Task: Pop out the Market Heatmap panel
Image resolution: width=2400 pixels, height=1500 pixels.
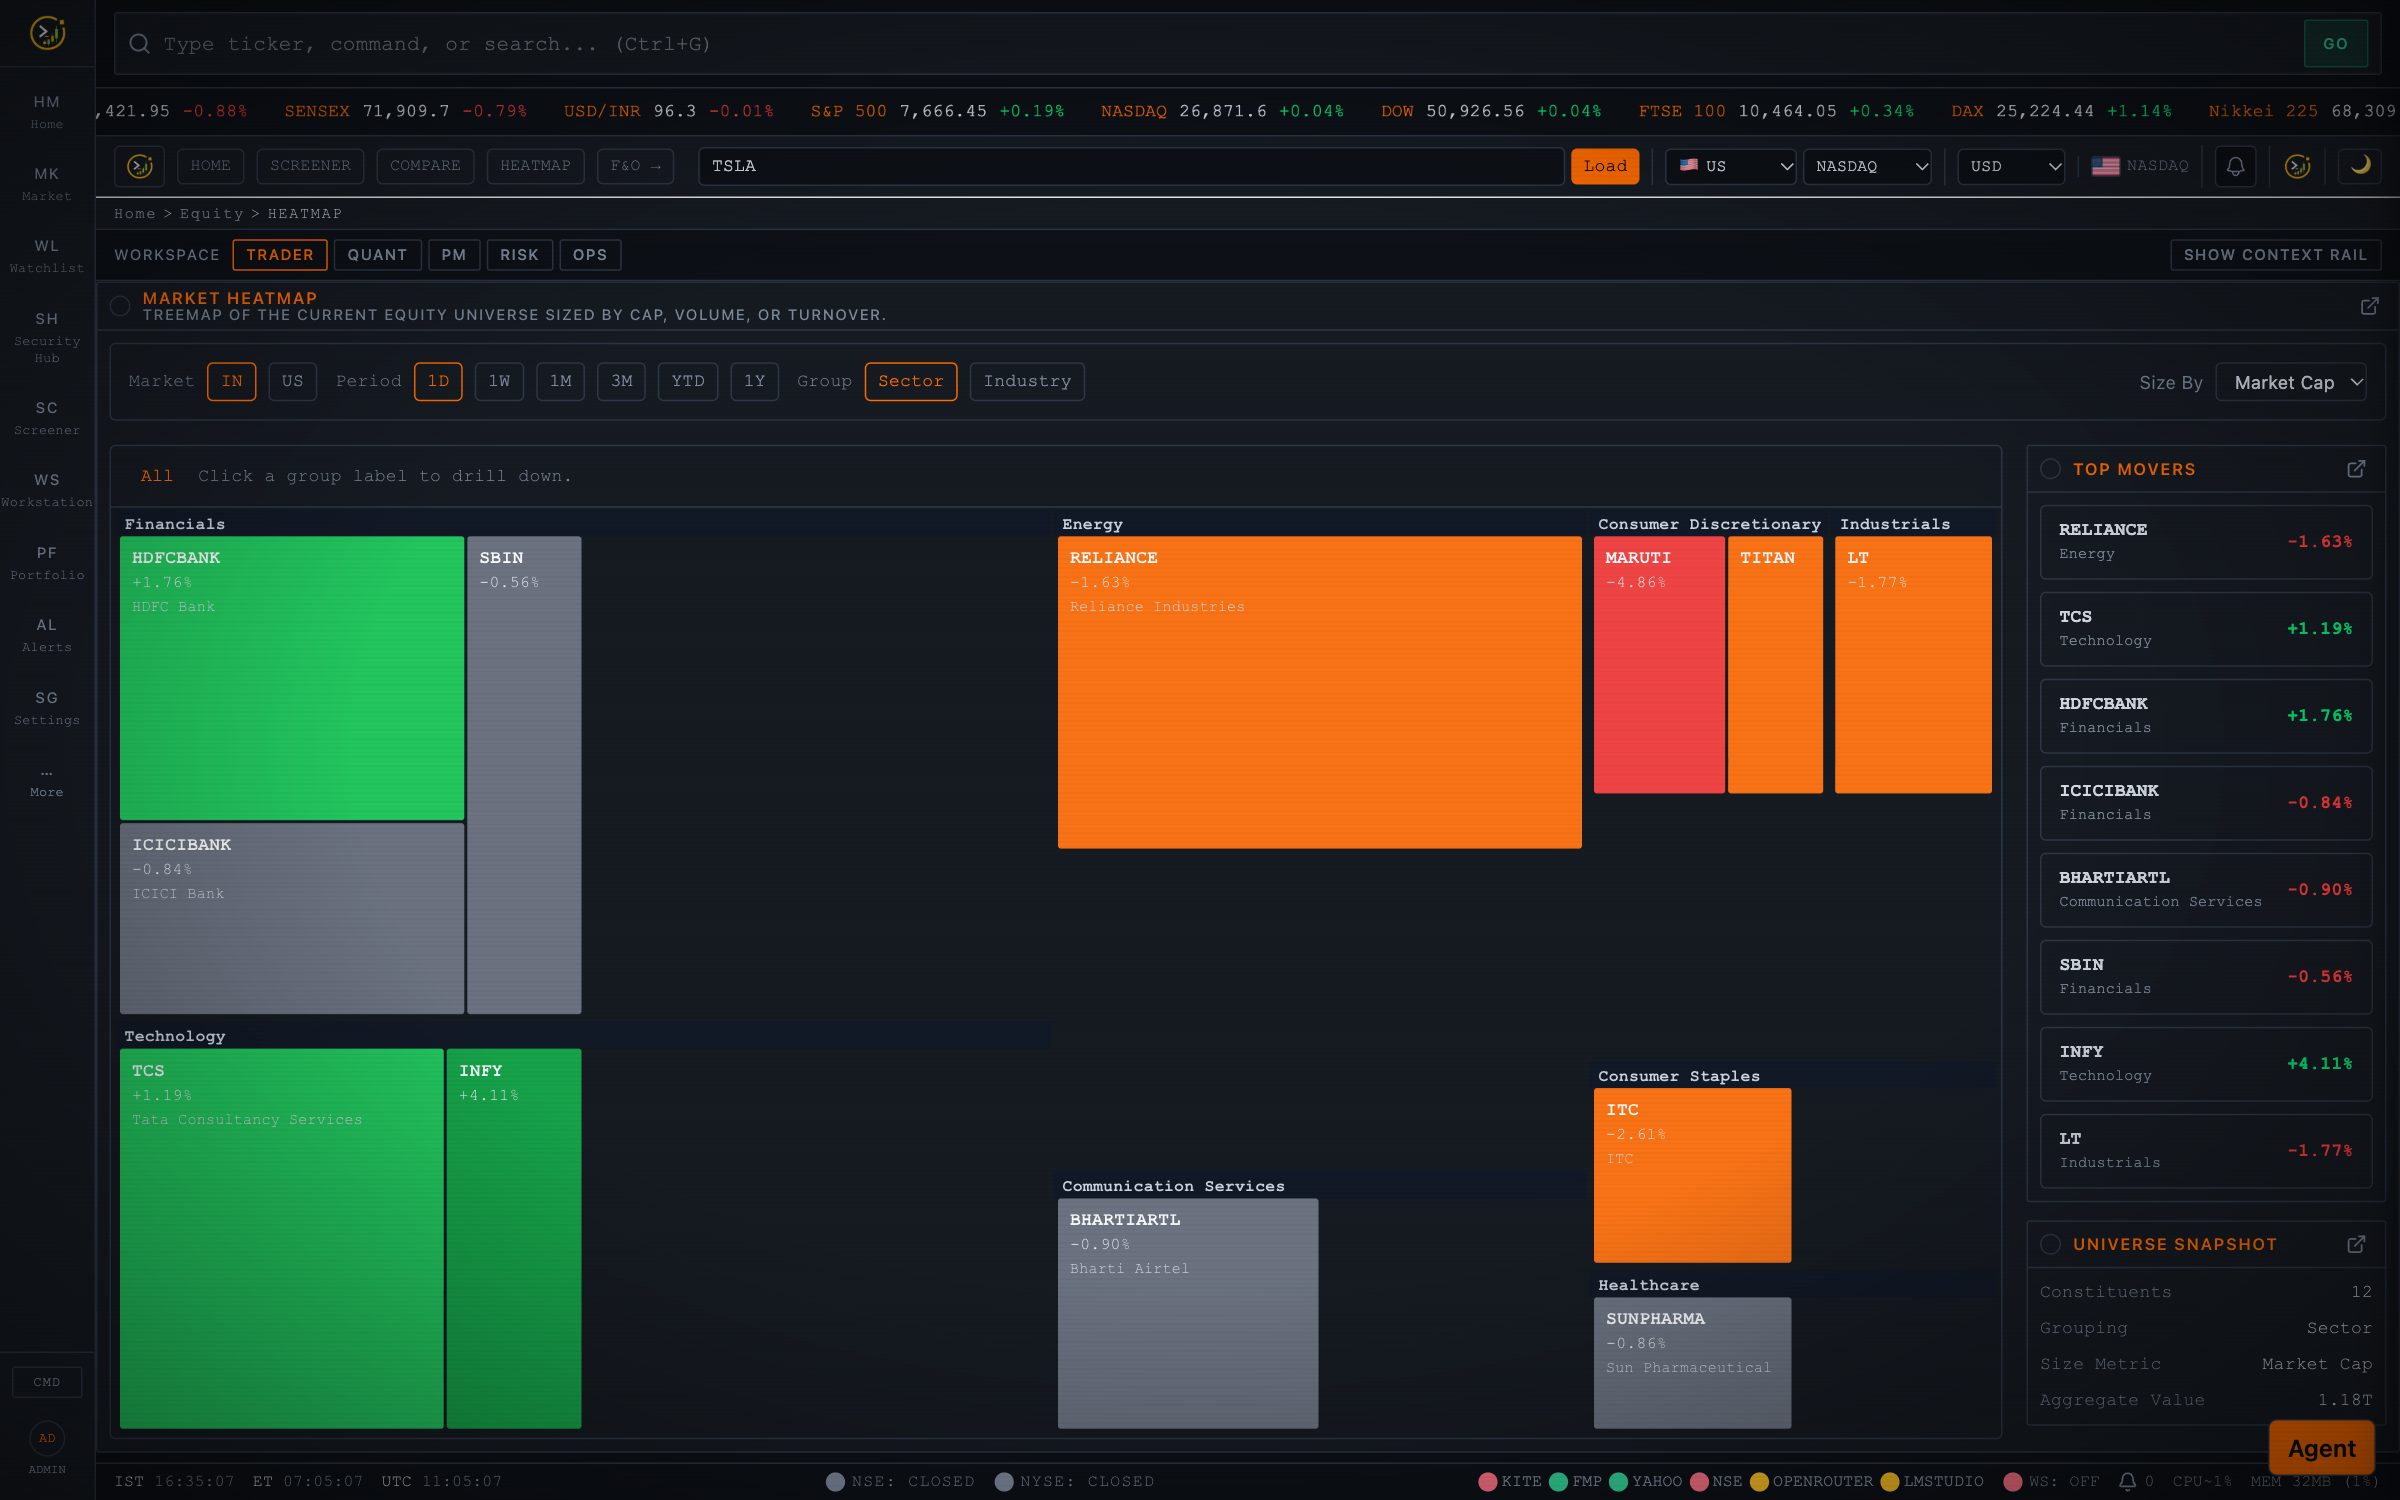Action: tap(2369, 306)
